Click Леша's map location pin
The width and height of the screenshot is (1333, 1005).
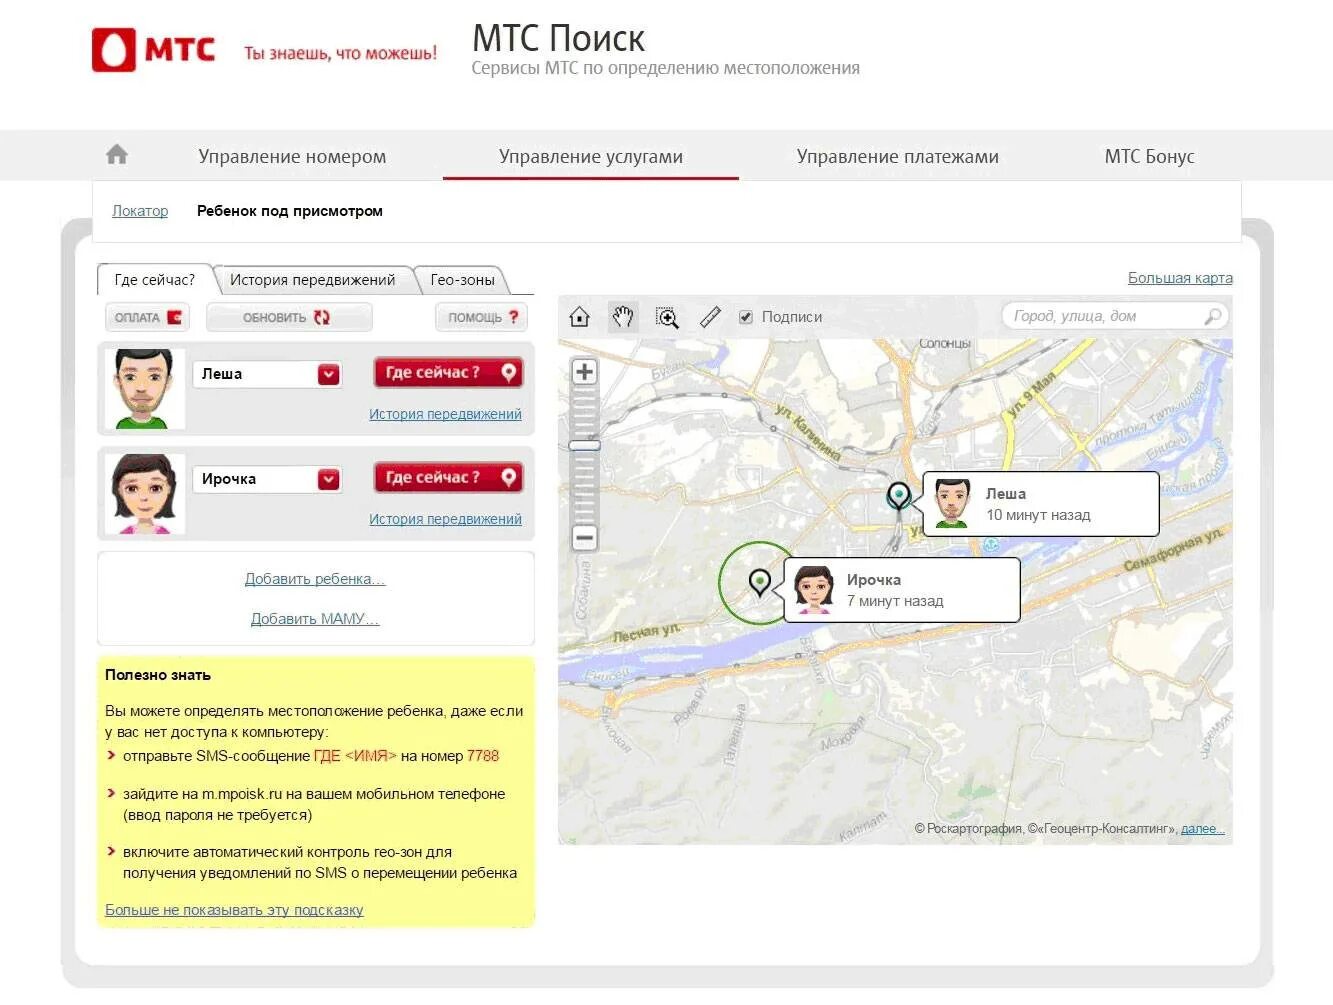click(899, 495)
